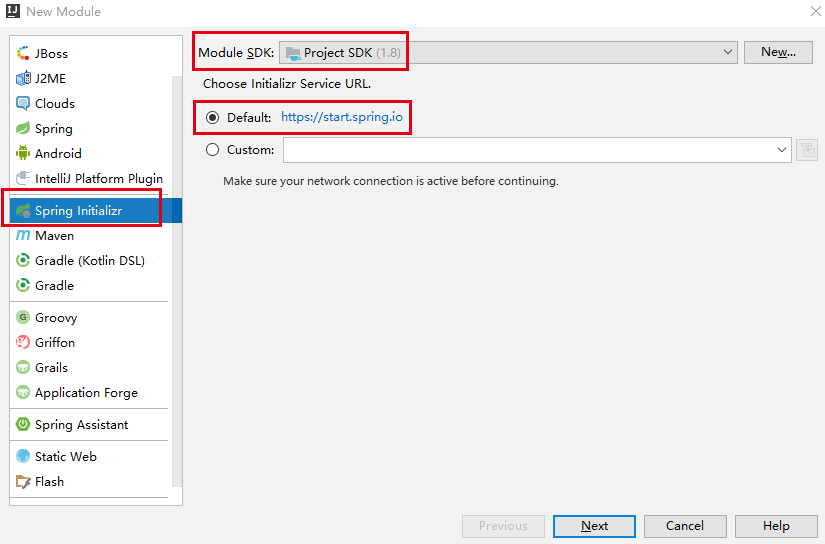Choose the Gradle (Kotlin DSL) icon
Screen dimensions: 825x544
(23, 260)
